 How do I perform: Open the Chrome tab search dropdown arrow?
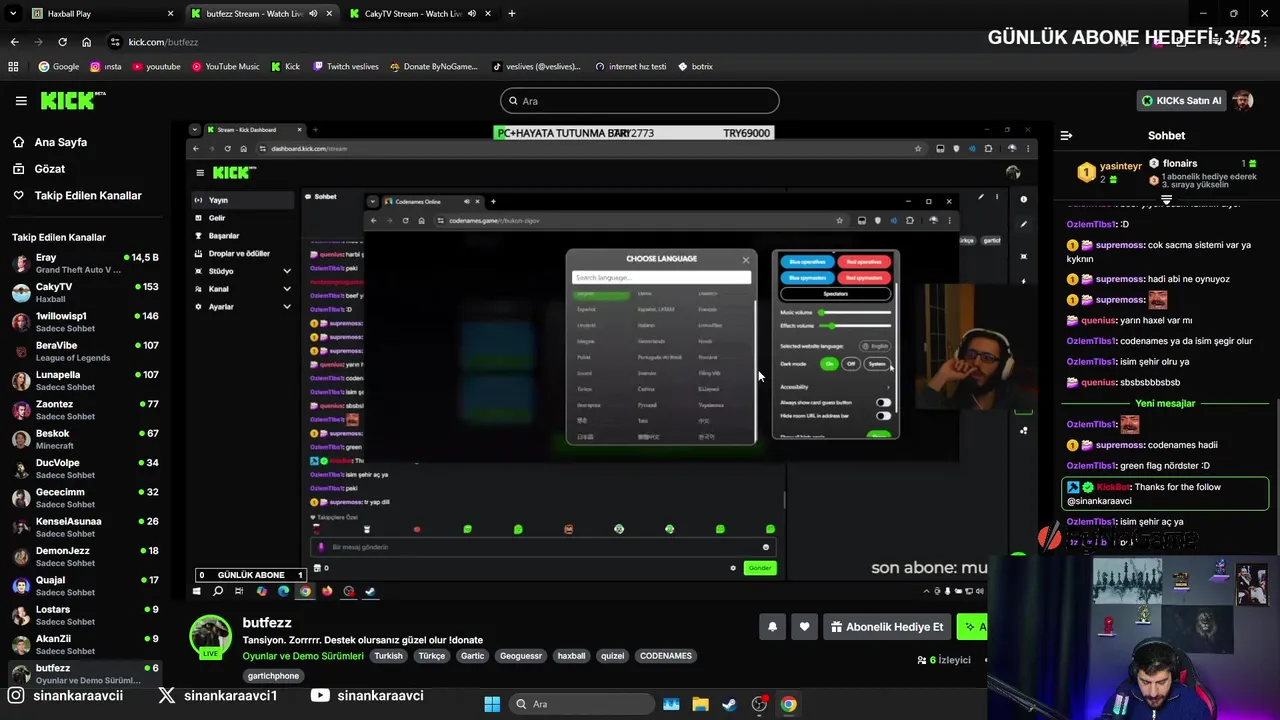point(13,14)
